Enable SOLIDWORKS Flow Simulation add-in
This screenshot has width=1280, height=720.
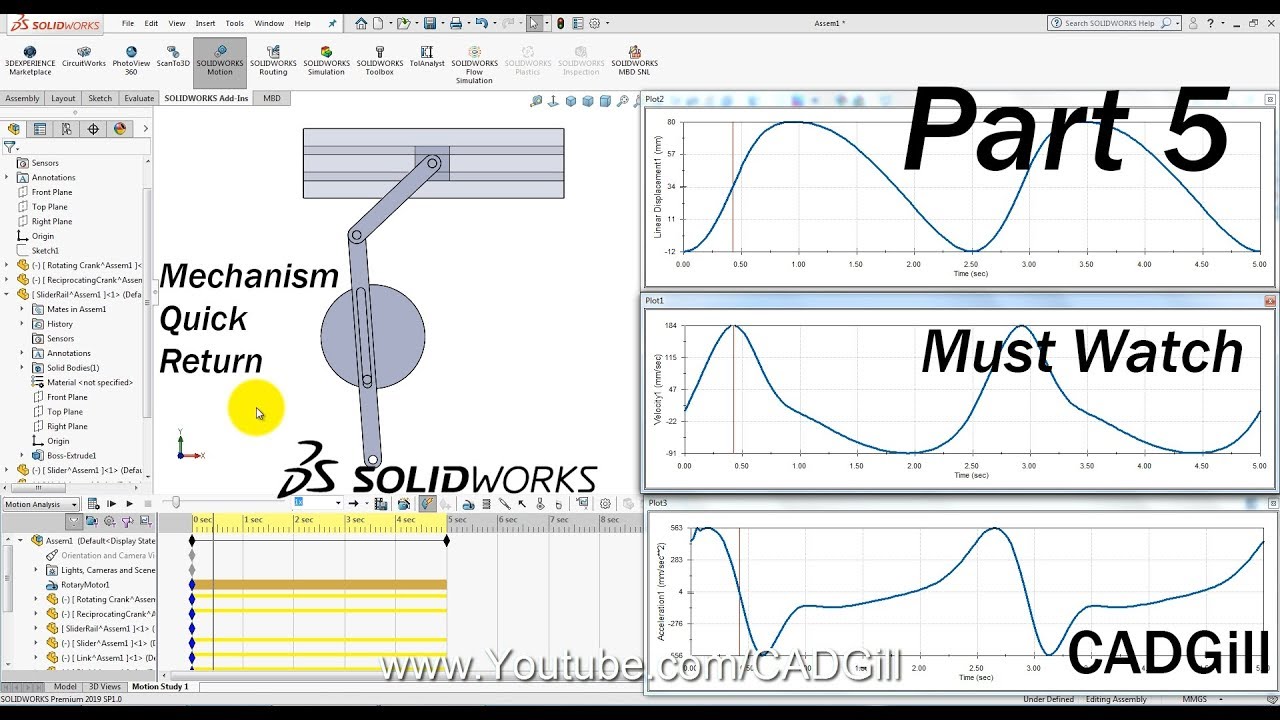pyautogui.click(x=474, y=64)
